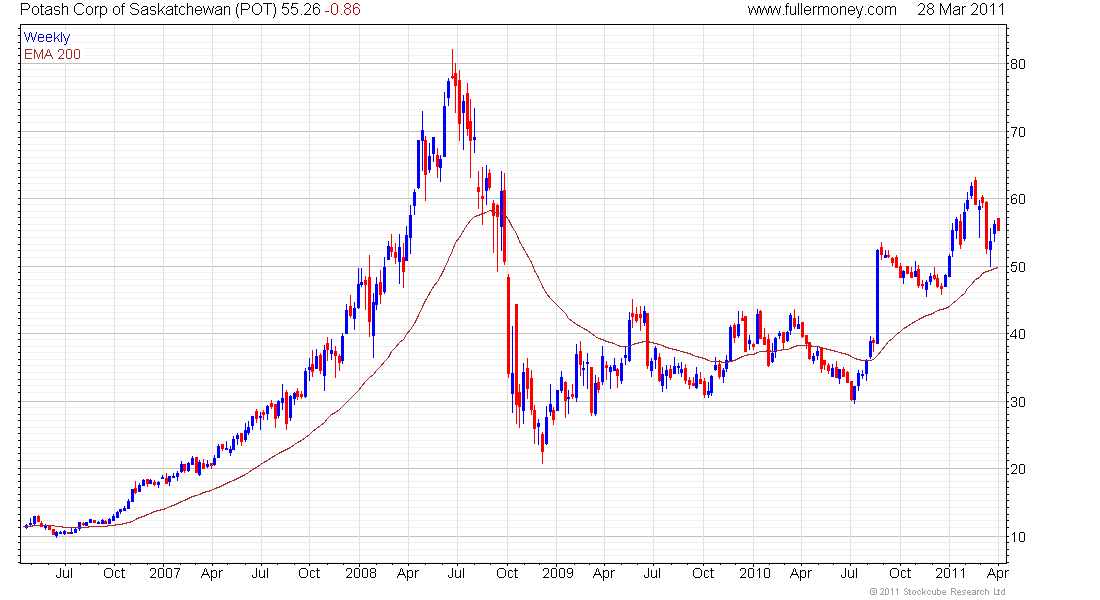Image resolution: width=1100 pixels, height=600 pixels.
Task: Click the 2011 year label on time axis
Action: [951, 573]
